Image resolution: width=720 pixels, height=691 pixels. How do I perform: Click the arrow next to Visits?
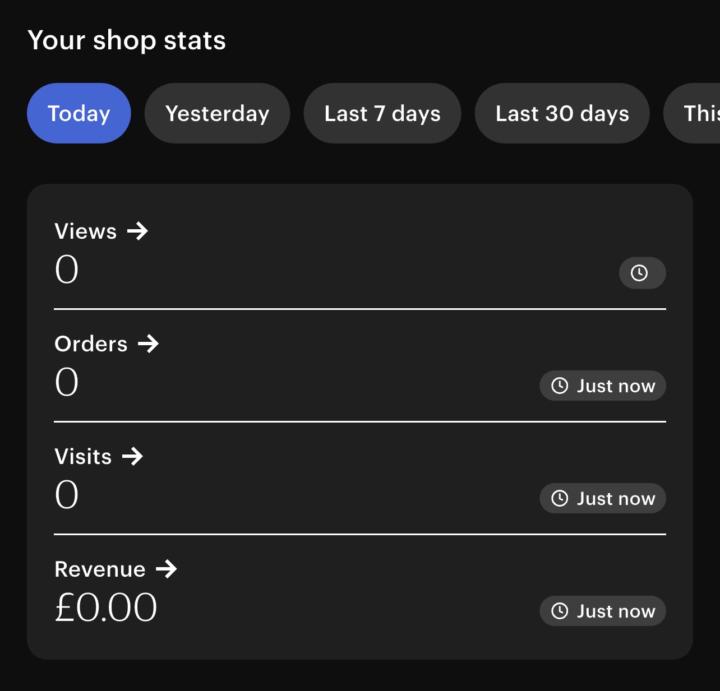[132, 456]
